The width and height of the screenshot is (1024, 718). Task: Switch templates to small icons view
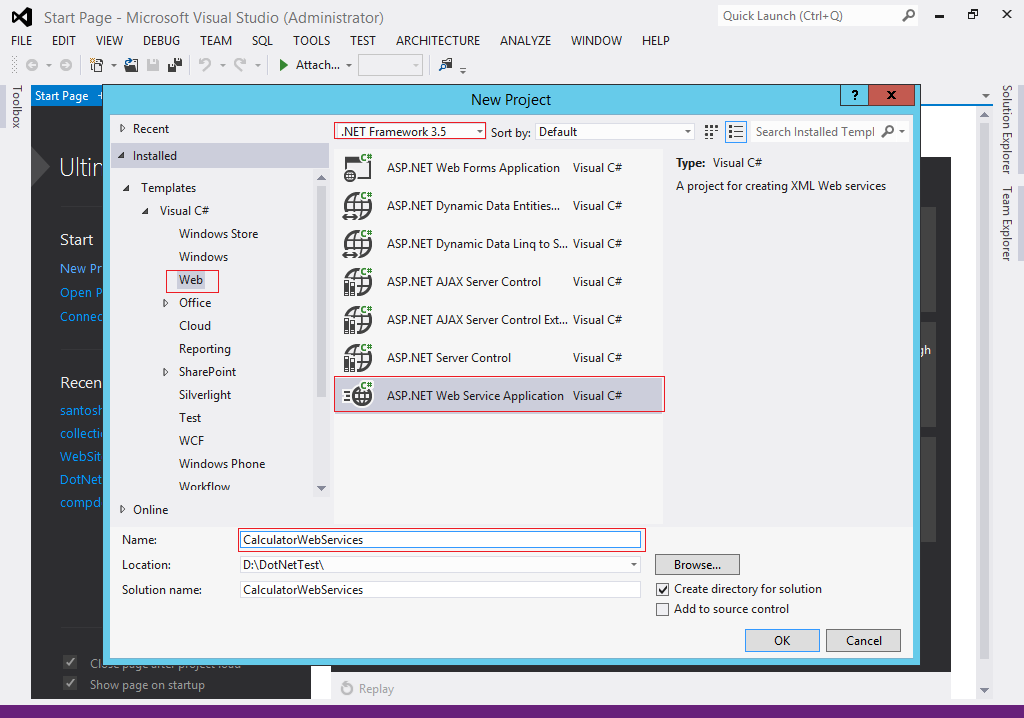(711, 132)
